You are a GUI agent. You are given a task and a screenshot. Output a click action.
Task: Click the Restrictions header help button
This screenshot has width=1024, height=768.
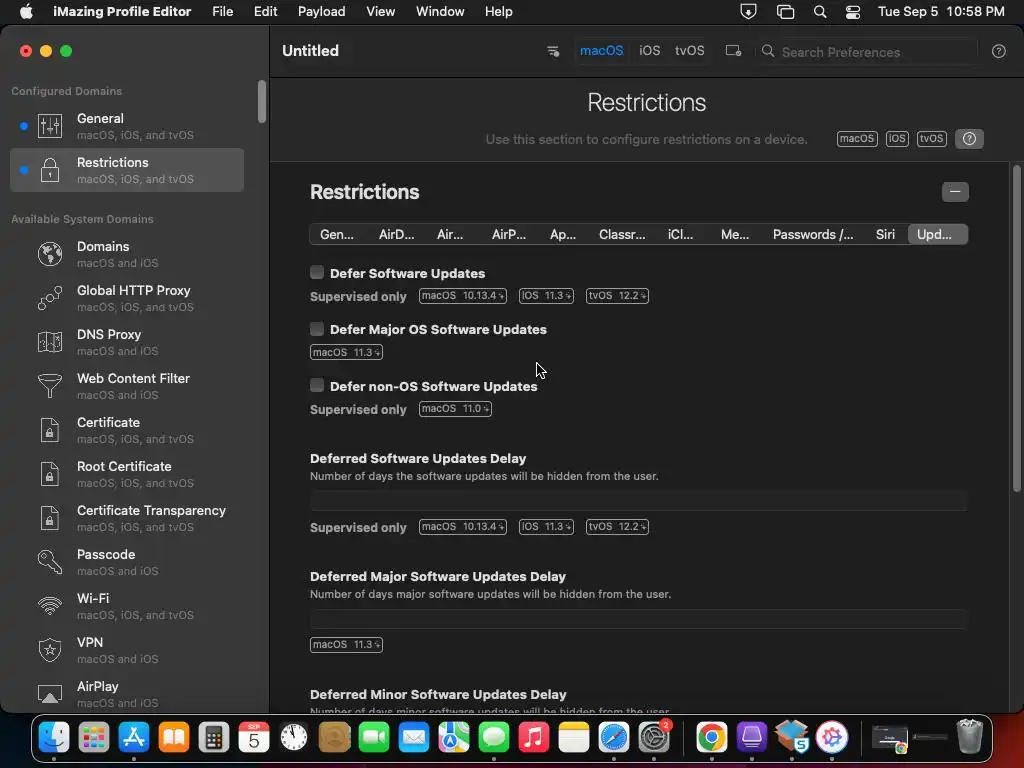click(969, 138)
